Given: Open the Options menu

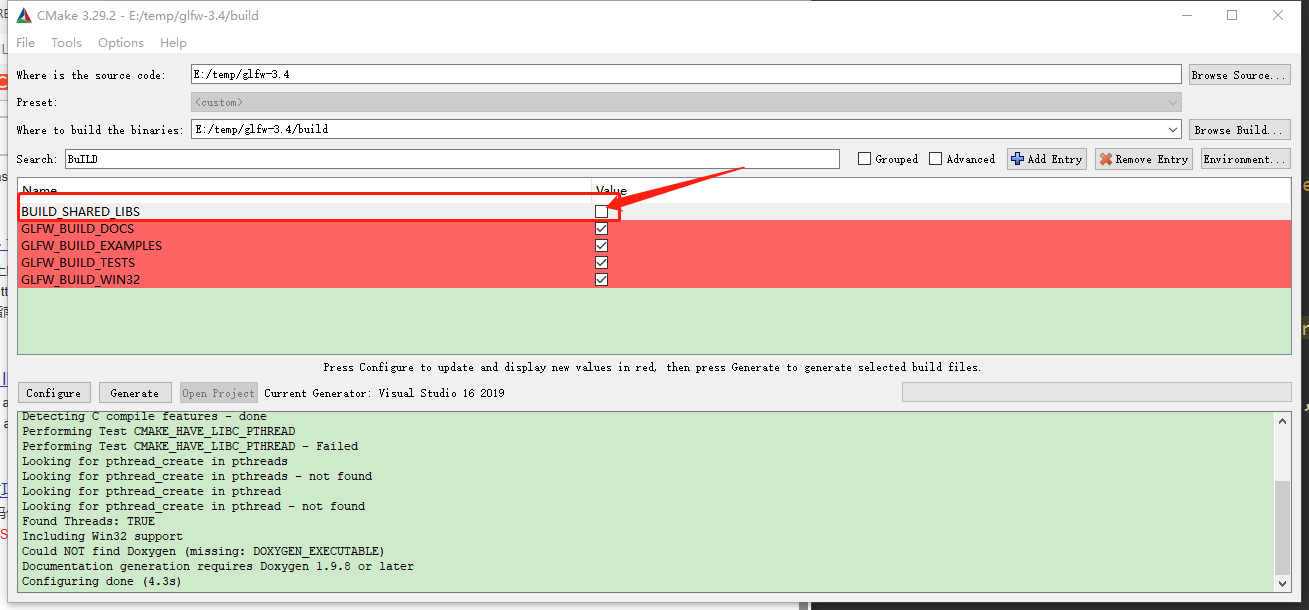Looking at the screenshot, I should [121, 43].
